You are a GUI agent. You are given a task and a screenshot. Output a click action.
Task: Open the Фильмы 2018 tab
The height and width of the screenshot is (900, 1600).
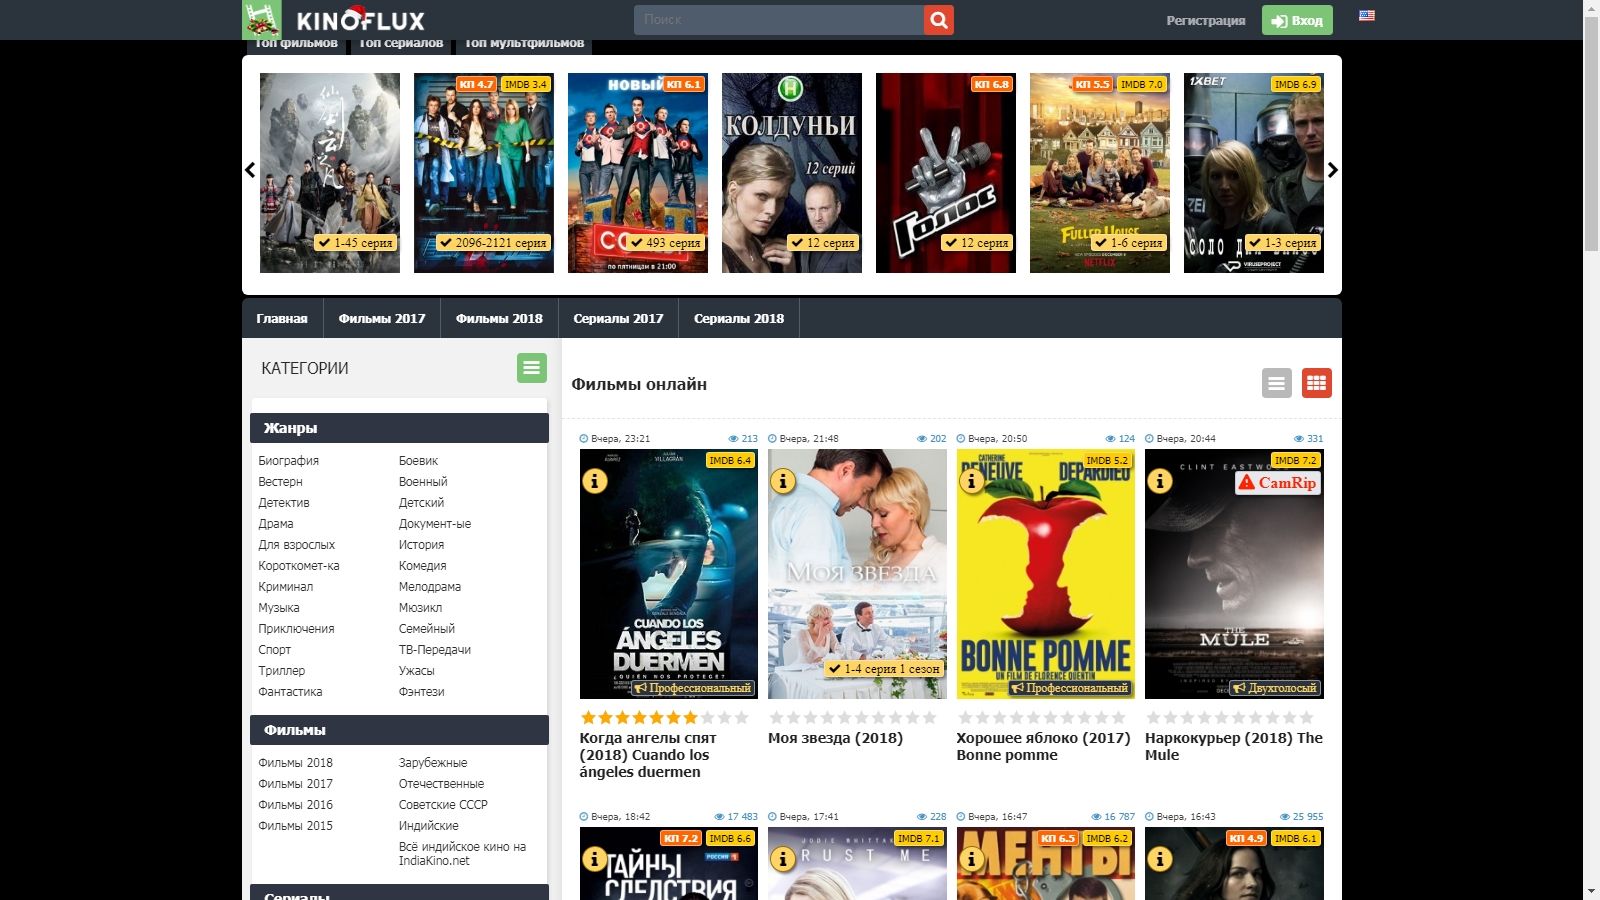tap(499, 319)
